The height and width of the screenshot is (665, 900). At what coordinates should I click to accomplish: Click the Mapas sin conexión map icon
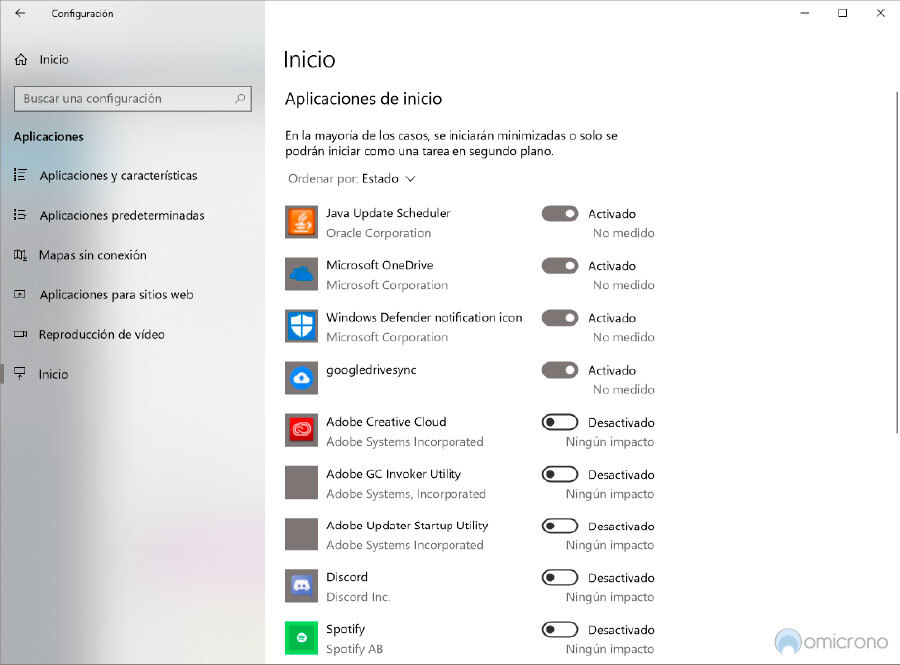point(20,255)
